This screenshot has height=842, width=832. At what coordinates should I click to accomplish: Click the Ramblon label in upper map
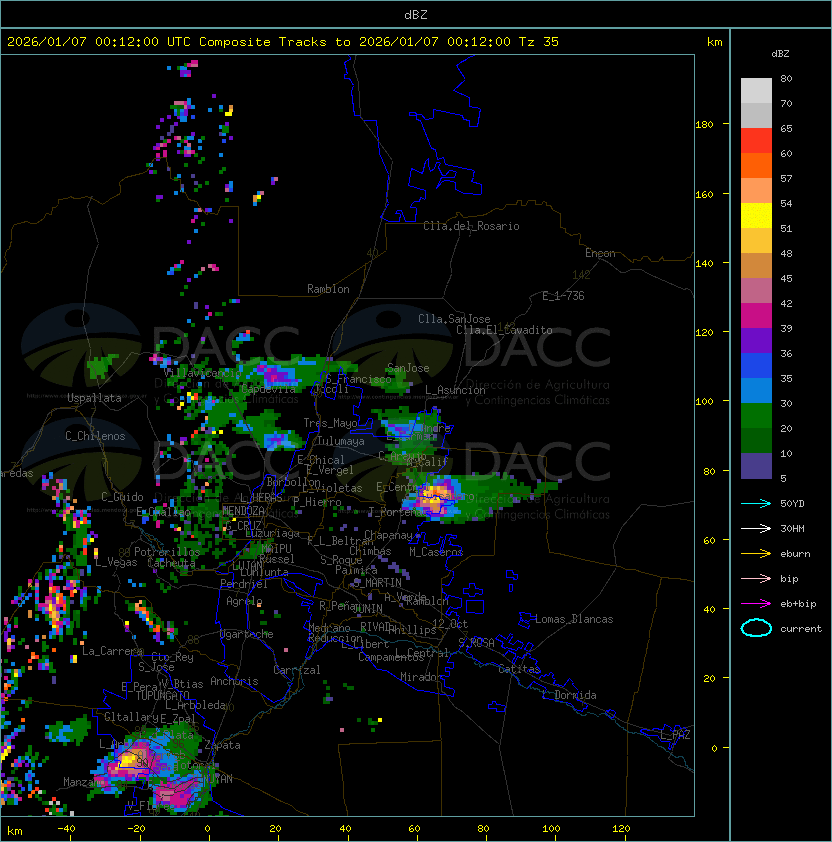[328, 289]
